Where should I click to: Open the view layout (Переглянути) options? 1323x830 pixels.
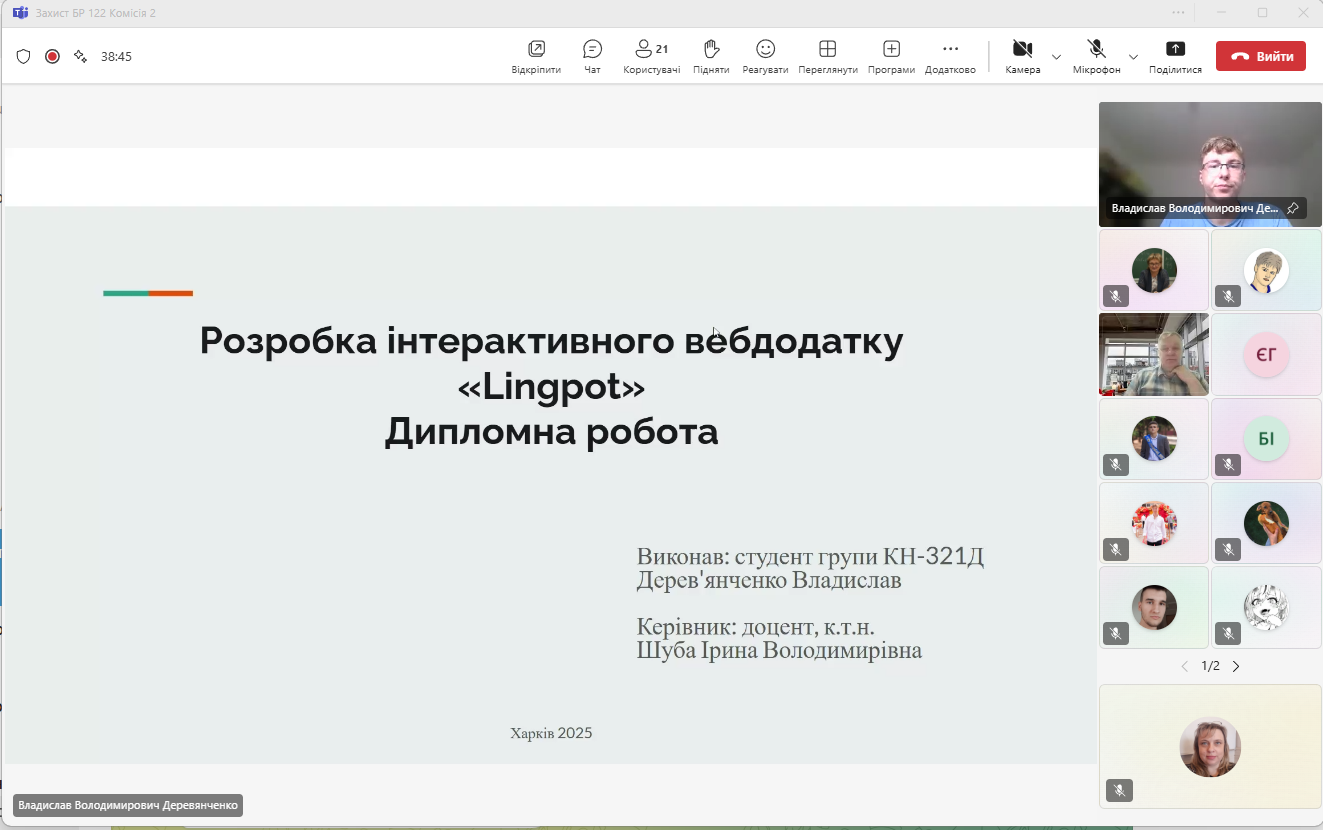pos(827,56)
